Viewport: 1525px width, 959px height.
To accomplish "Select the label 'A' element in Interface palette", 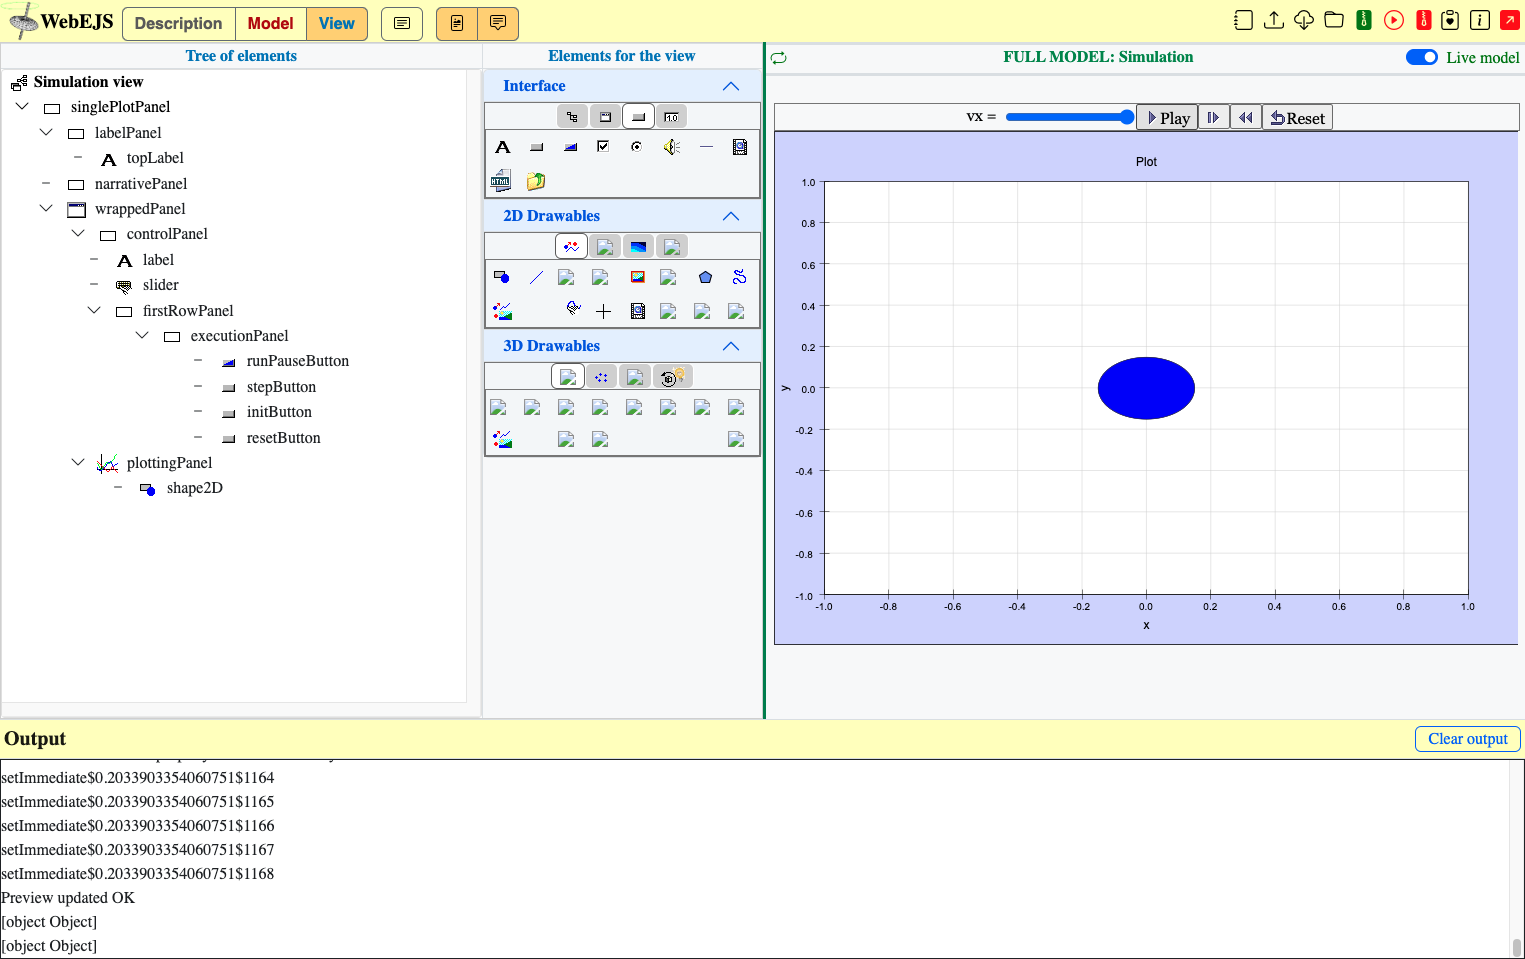I will pos(503,147).
